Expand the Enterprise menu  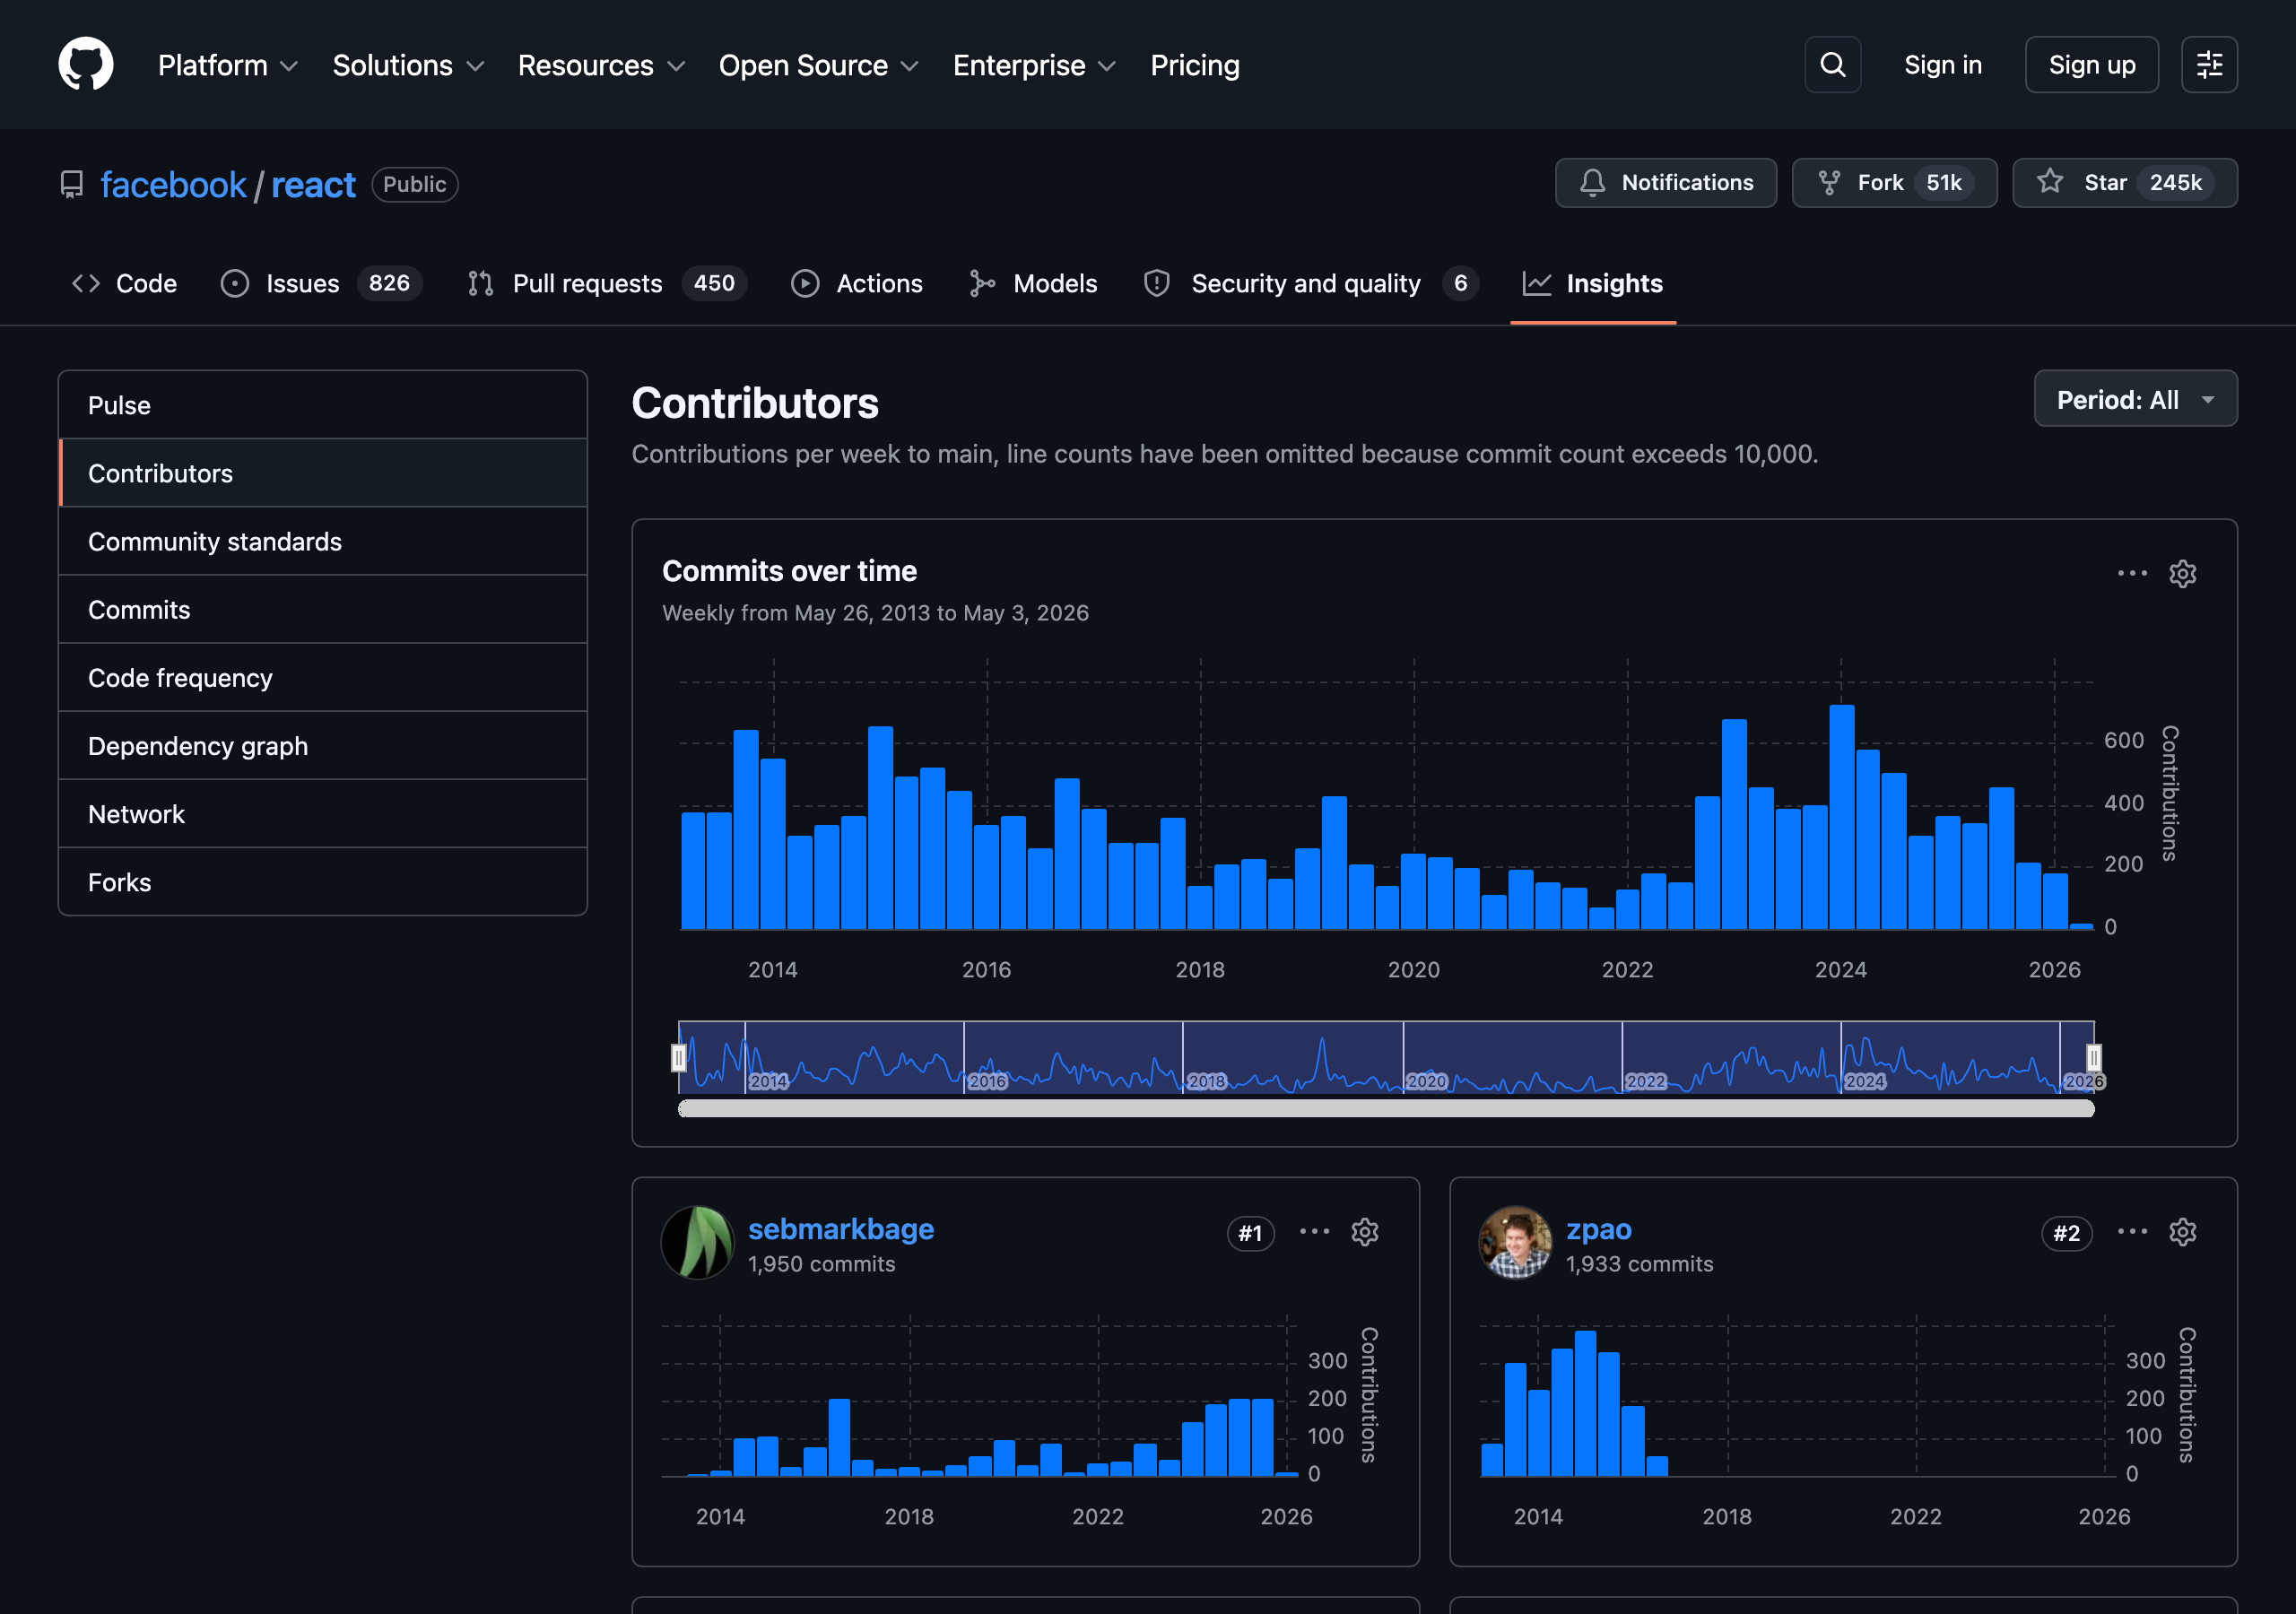(1035, 66)
